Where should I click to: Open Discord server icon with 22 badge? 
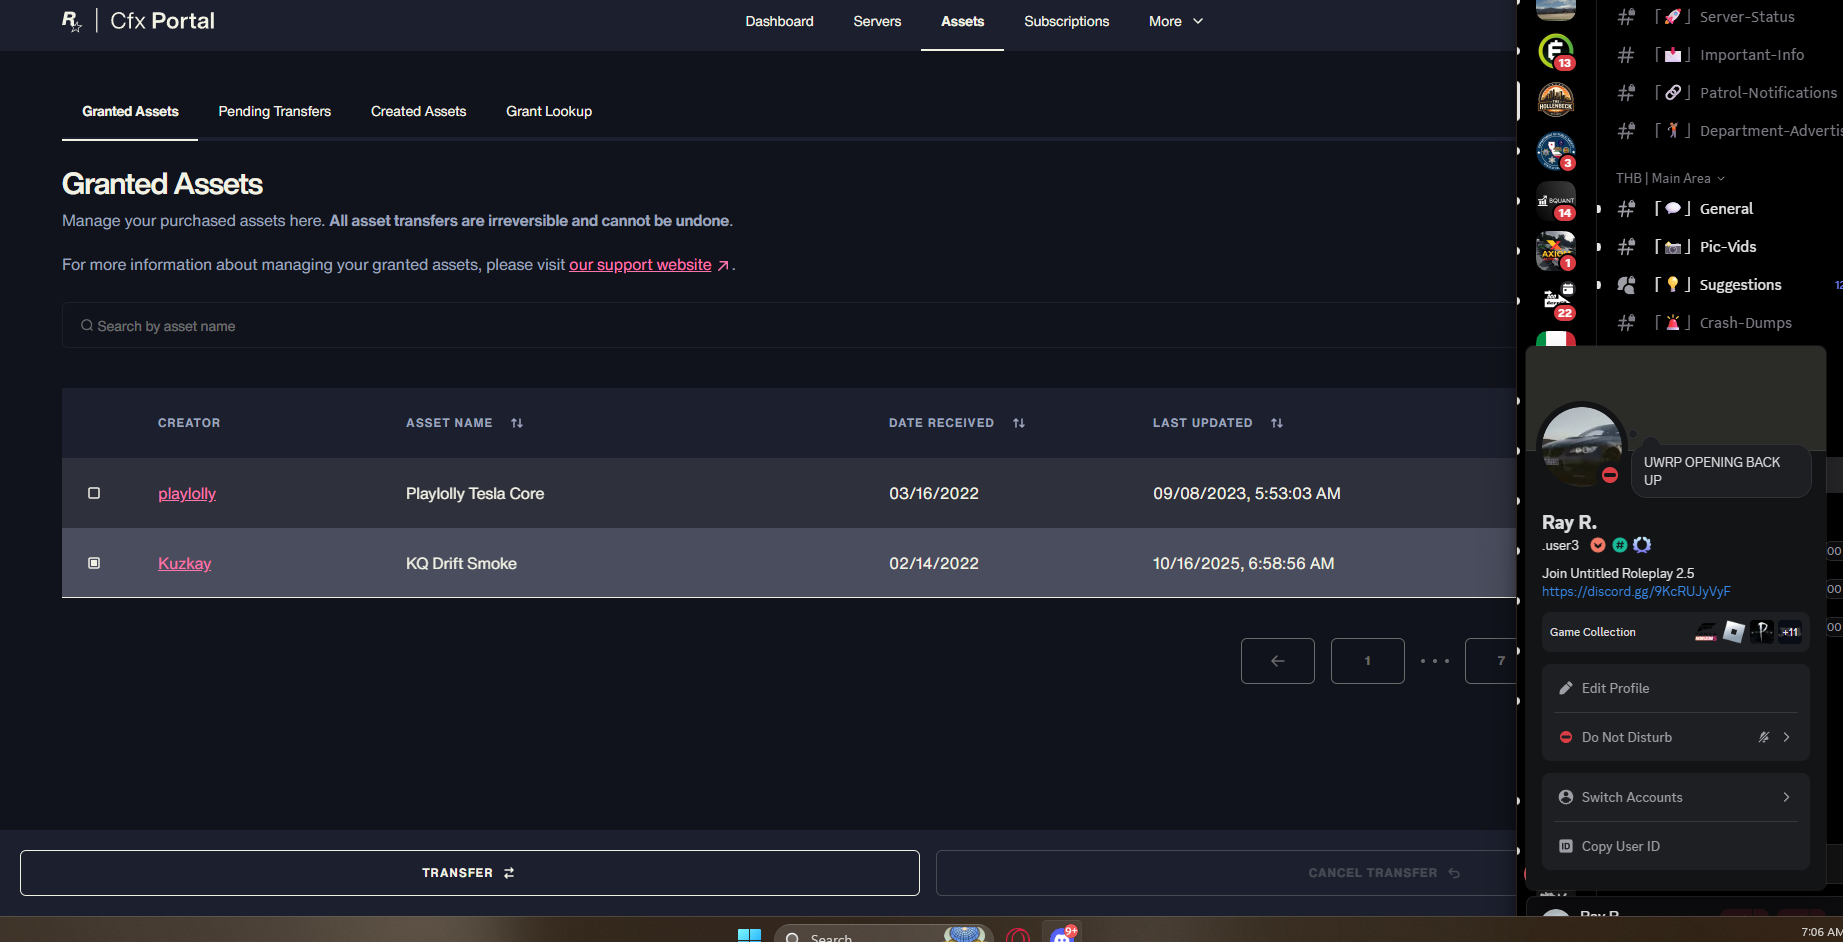pos(1555,300)
